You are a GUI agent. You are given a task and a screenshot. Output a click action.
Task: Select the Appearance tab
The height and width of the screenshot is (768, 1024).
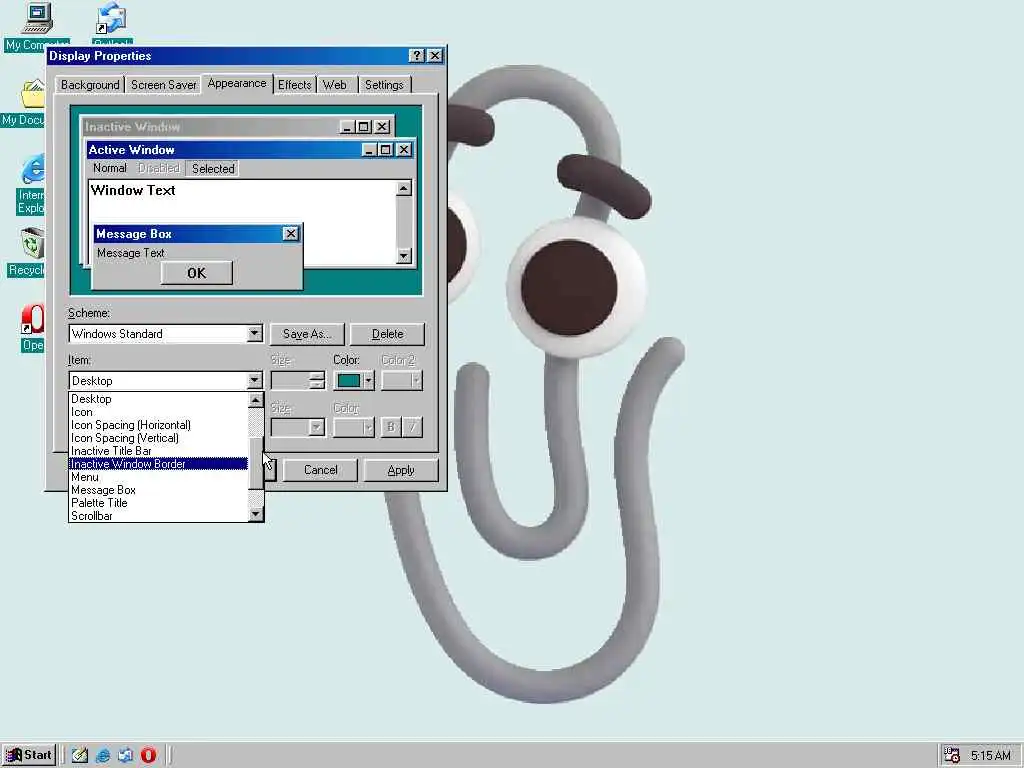(236, 84)
